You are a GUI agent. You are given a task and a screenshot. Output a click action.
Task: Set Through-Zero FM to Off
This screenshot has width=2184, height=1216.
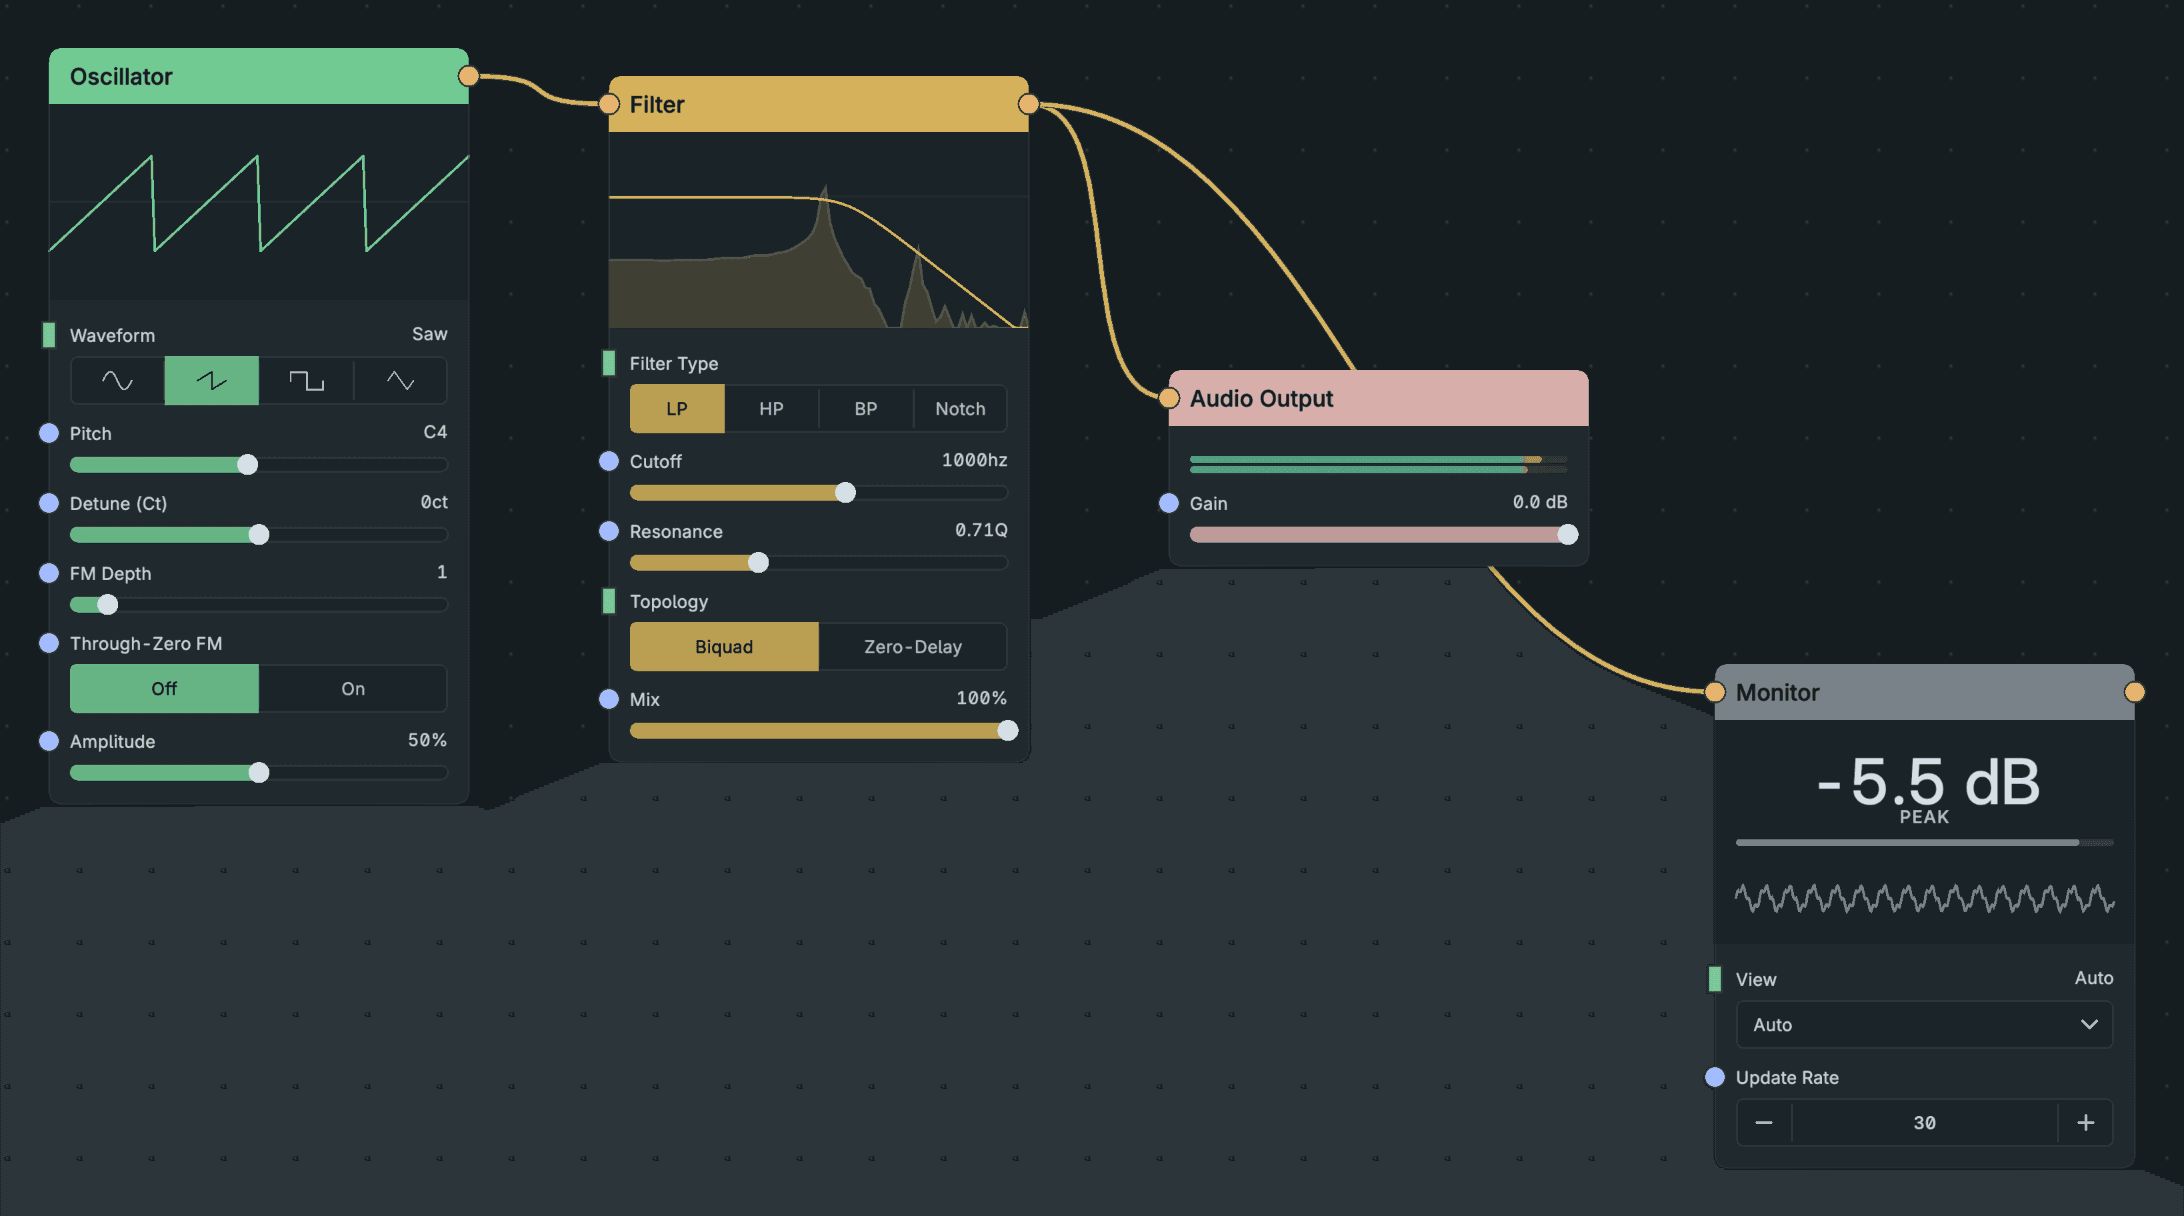point(164,689)
